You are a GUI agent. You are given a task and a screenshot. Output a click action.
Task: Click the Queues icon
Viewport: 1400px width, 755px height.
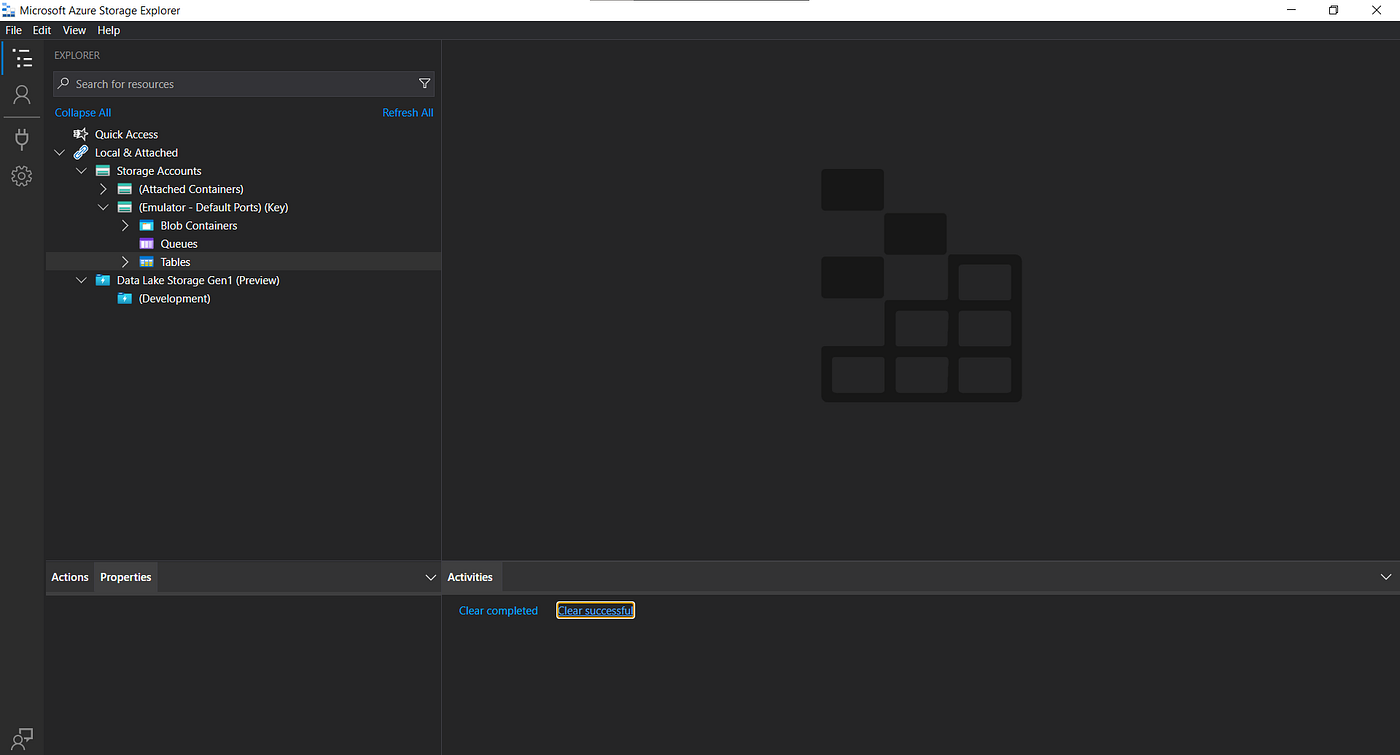click(147, 244)
